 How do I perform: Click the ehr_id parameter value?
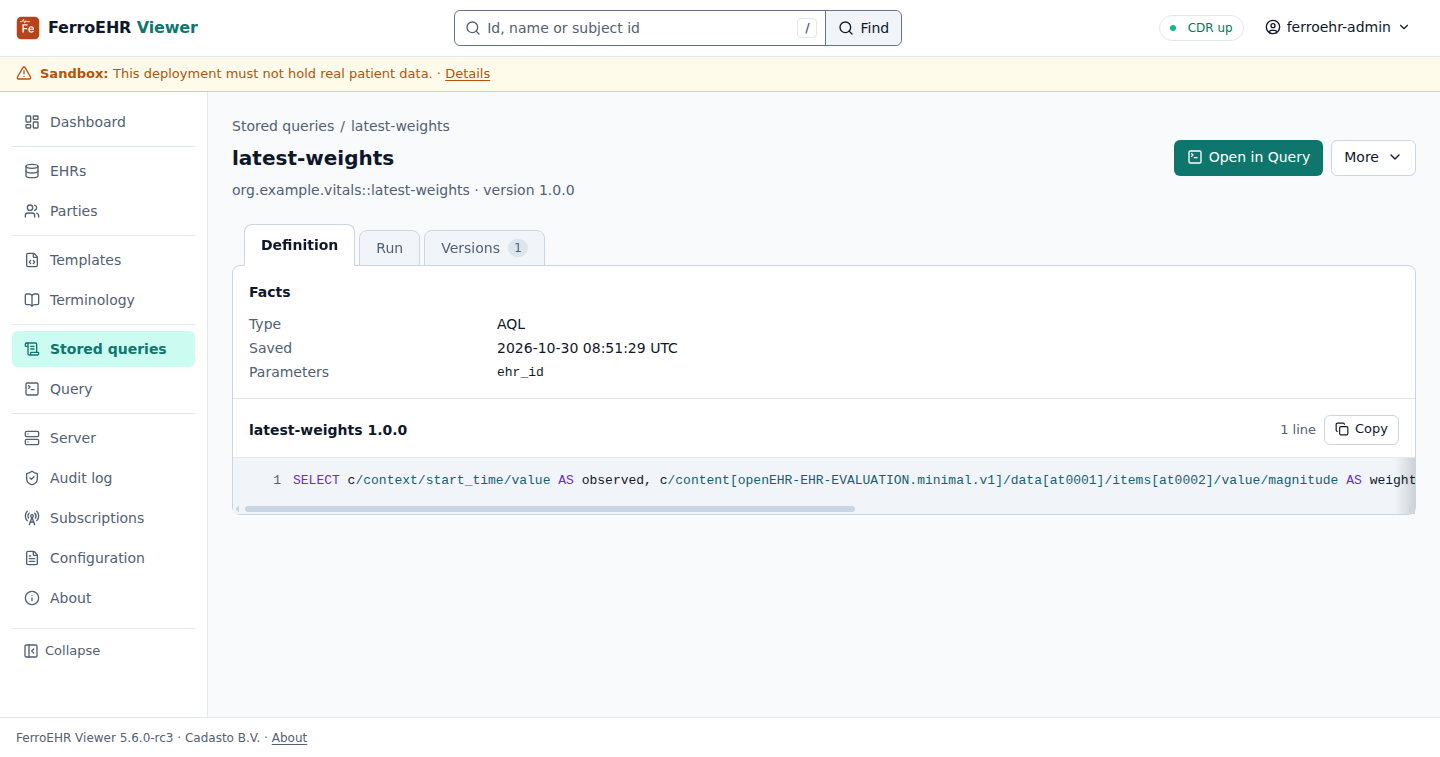[x=520, y=372]
